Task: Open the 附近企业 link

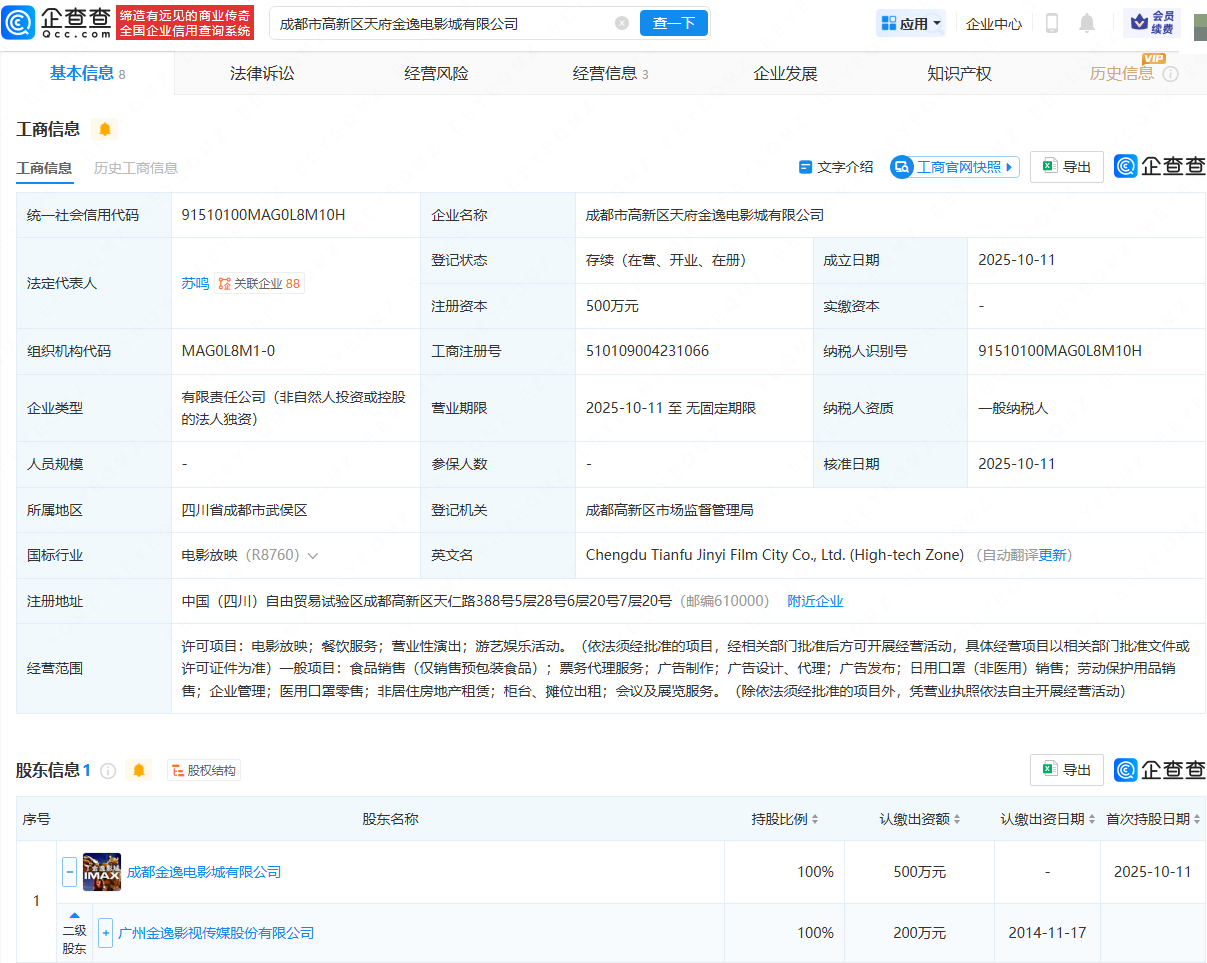Action: (815, 601)
